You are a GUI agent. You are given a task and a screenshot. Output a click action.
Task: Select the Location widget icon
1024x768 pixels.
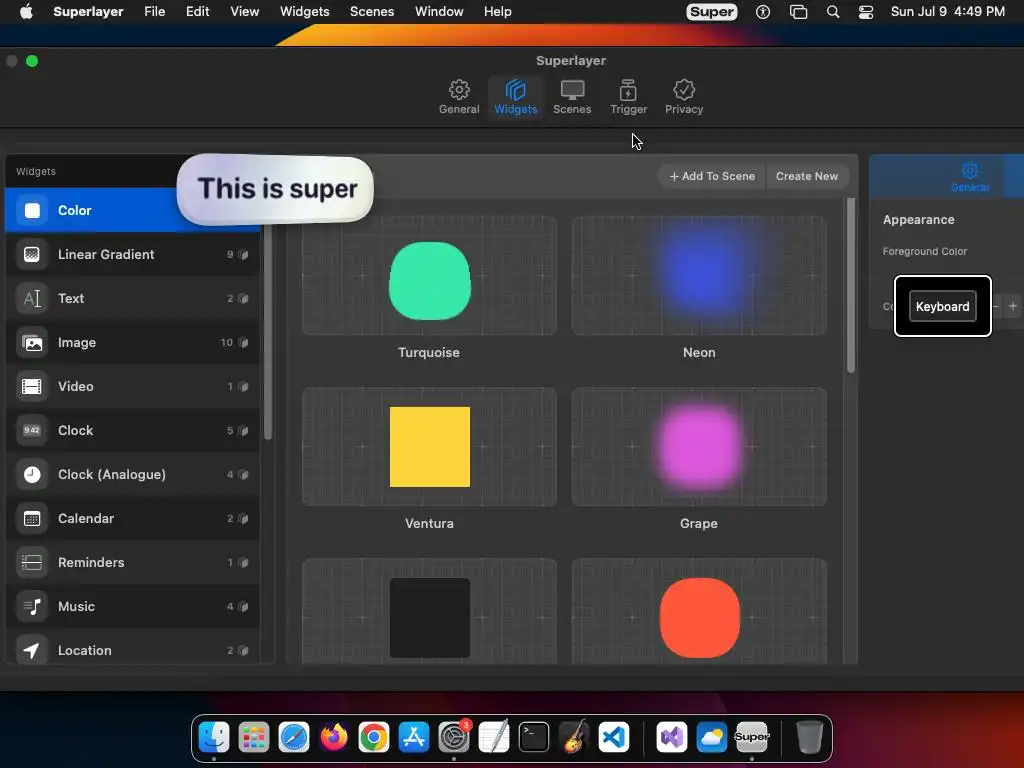(31, 650)
